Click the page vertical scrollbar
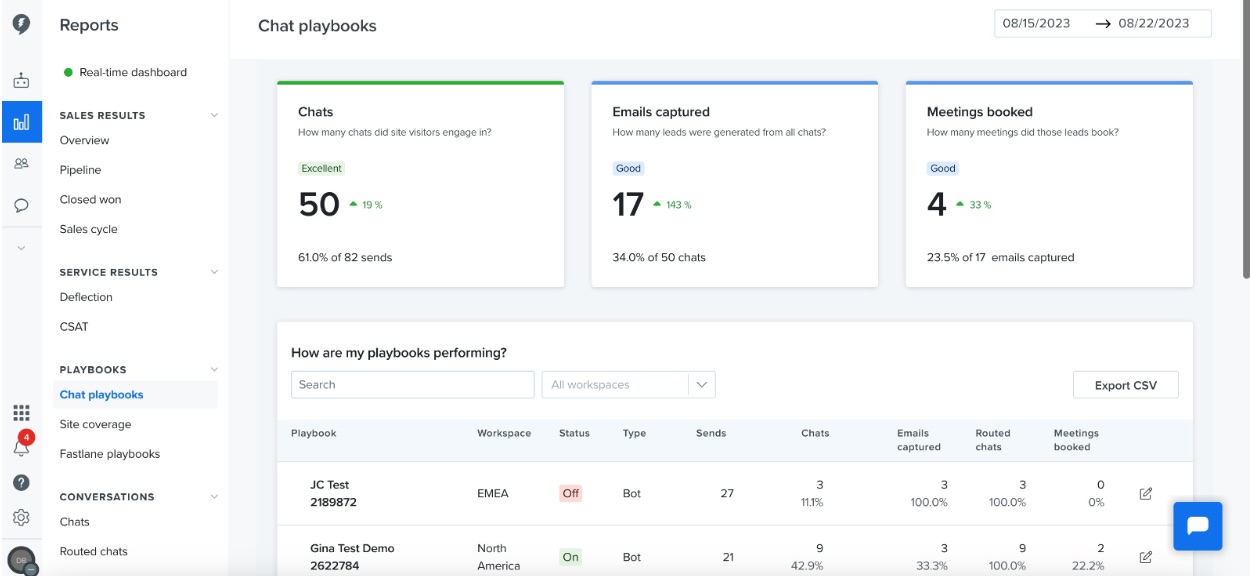The image size is (1250, 576). (1245, 140)
